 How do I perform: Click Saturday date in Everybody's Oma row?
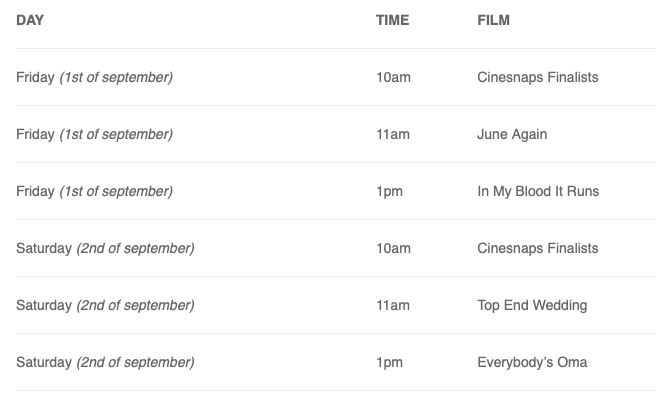tap(105, 362)
